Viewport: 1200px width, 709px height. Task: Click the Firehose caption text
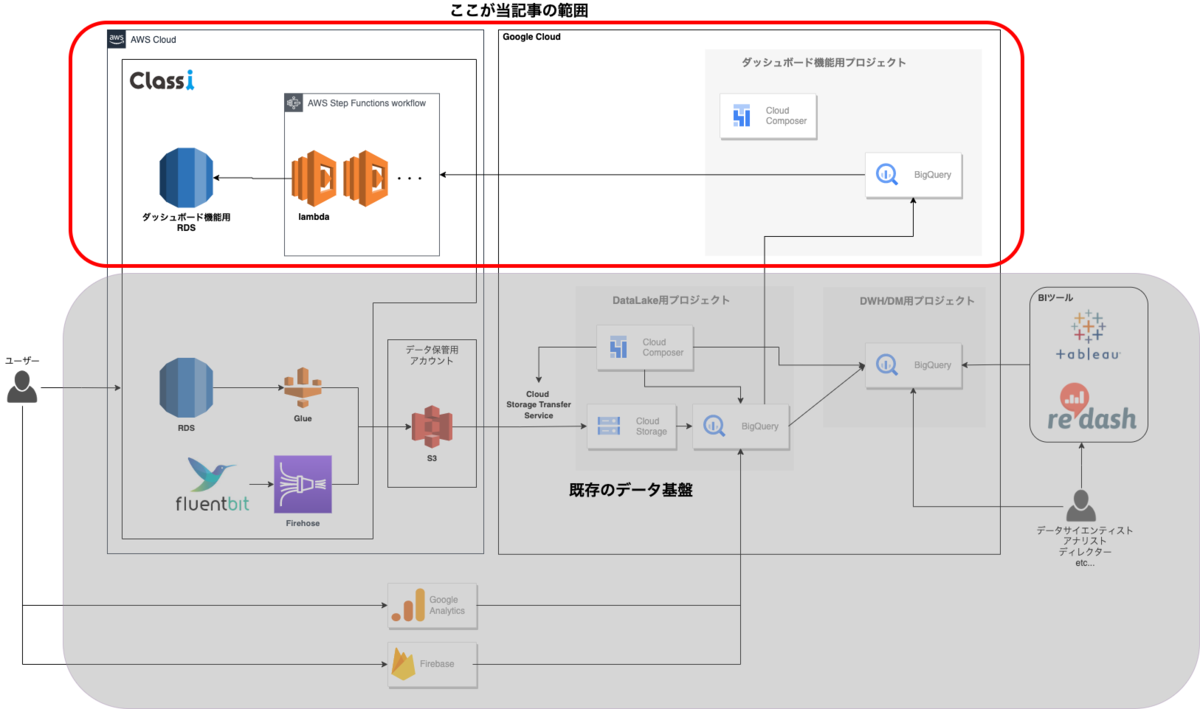tap(302, 523)
